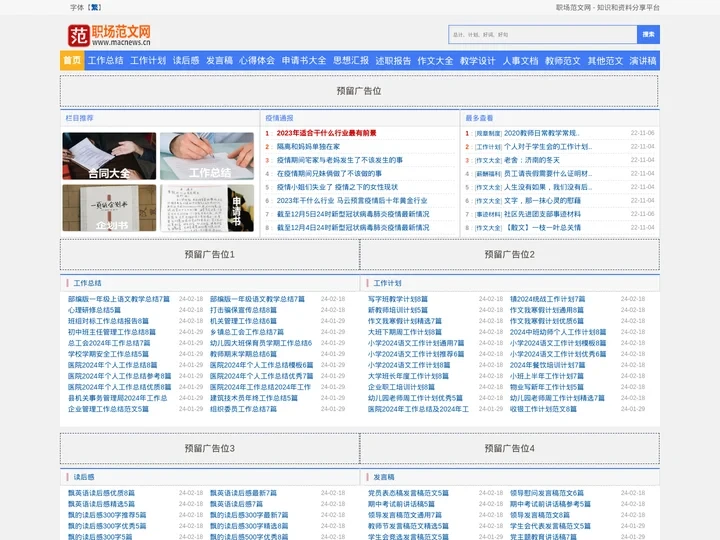
Task: Open 其他范文 navigation item
Action: 605,60
